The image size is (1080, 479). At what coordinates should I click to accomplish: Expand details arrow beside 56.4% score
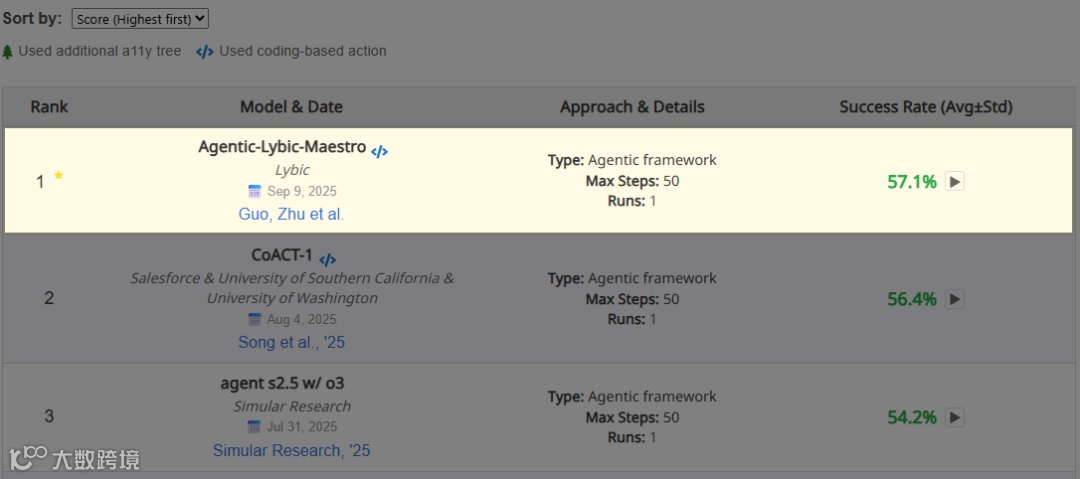[955, 299]
